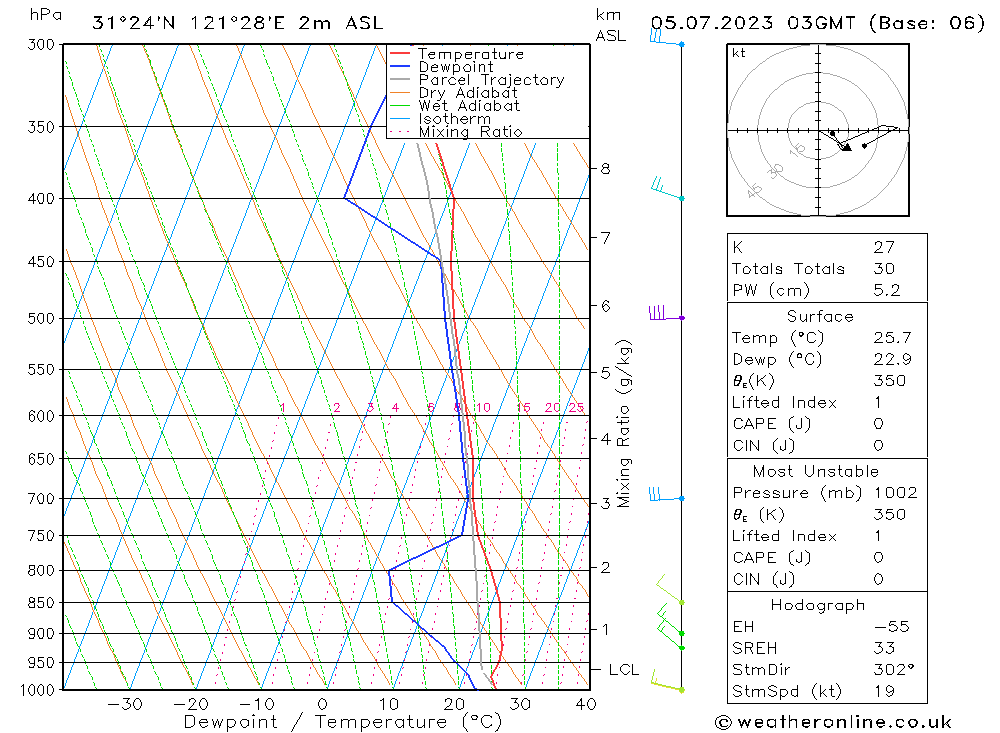Click the K index value 27

(x=884, y=247)
